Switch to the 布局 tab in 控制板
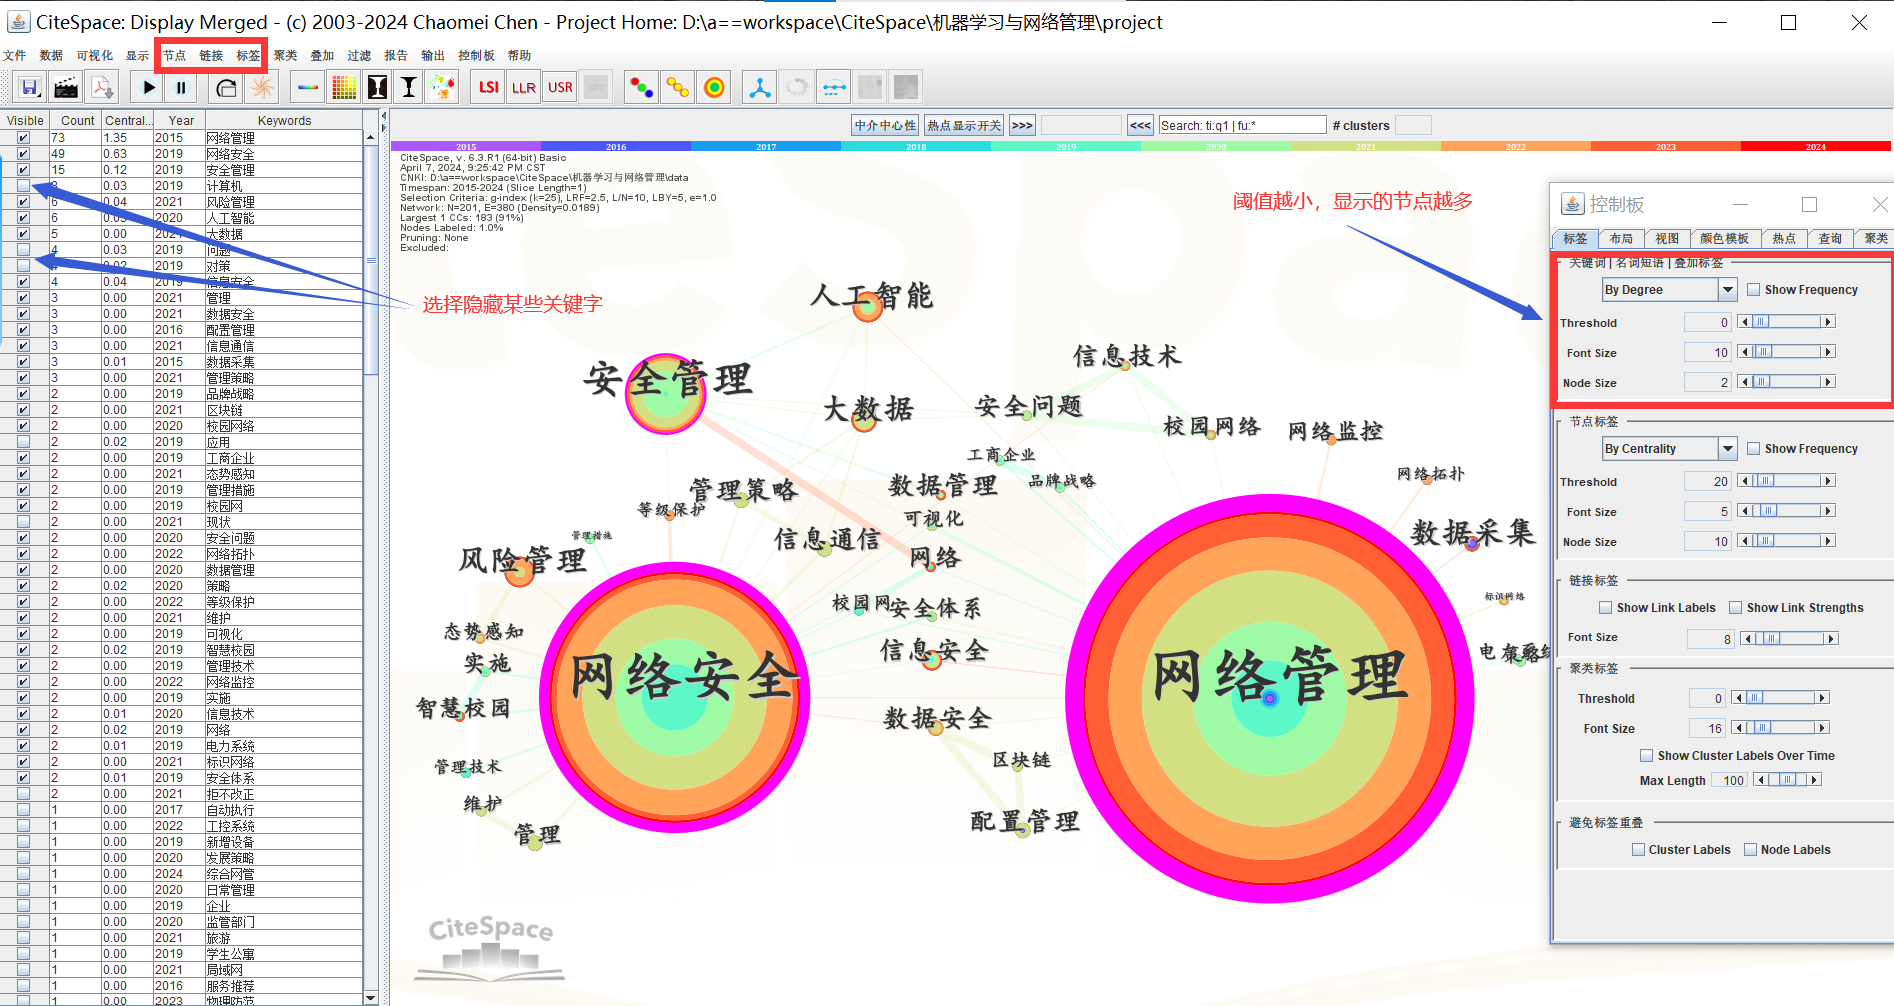Screen dimensions: 1894x1006 coord(1621,239)
